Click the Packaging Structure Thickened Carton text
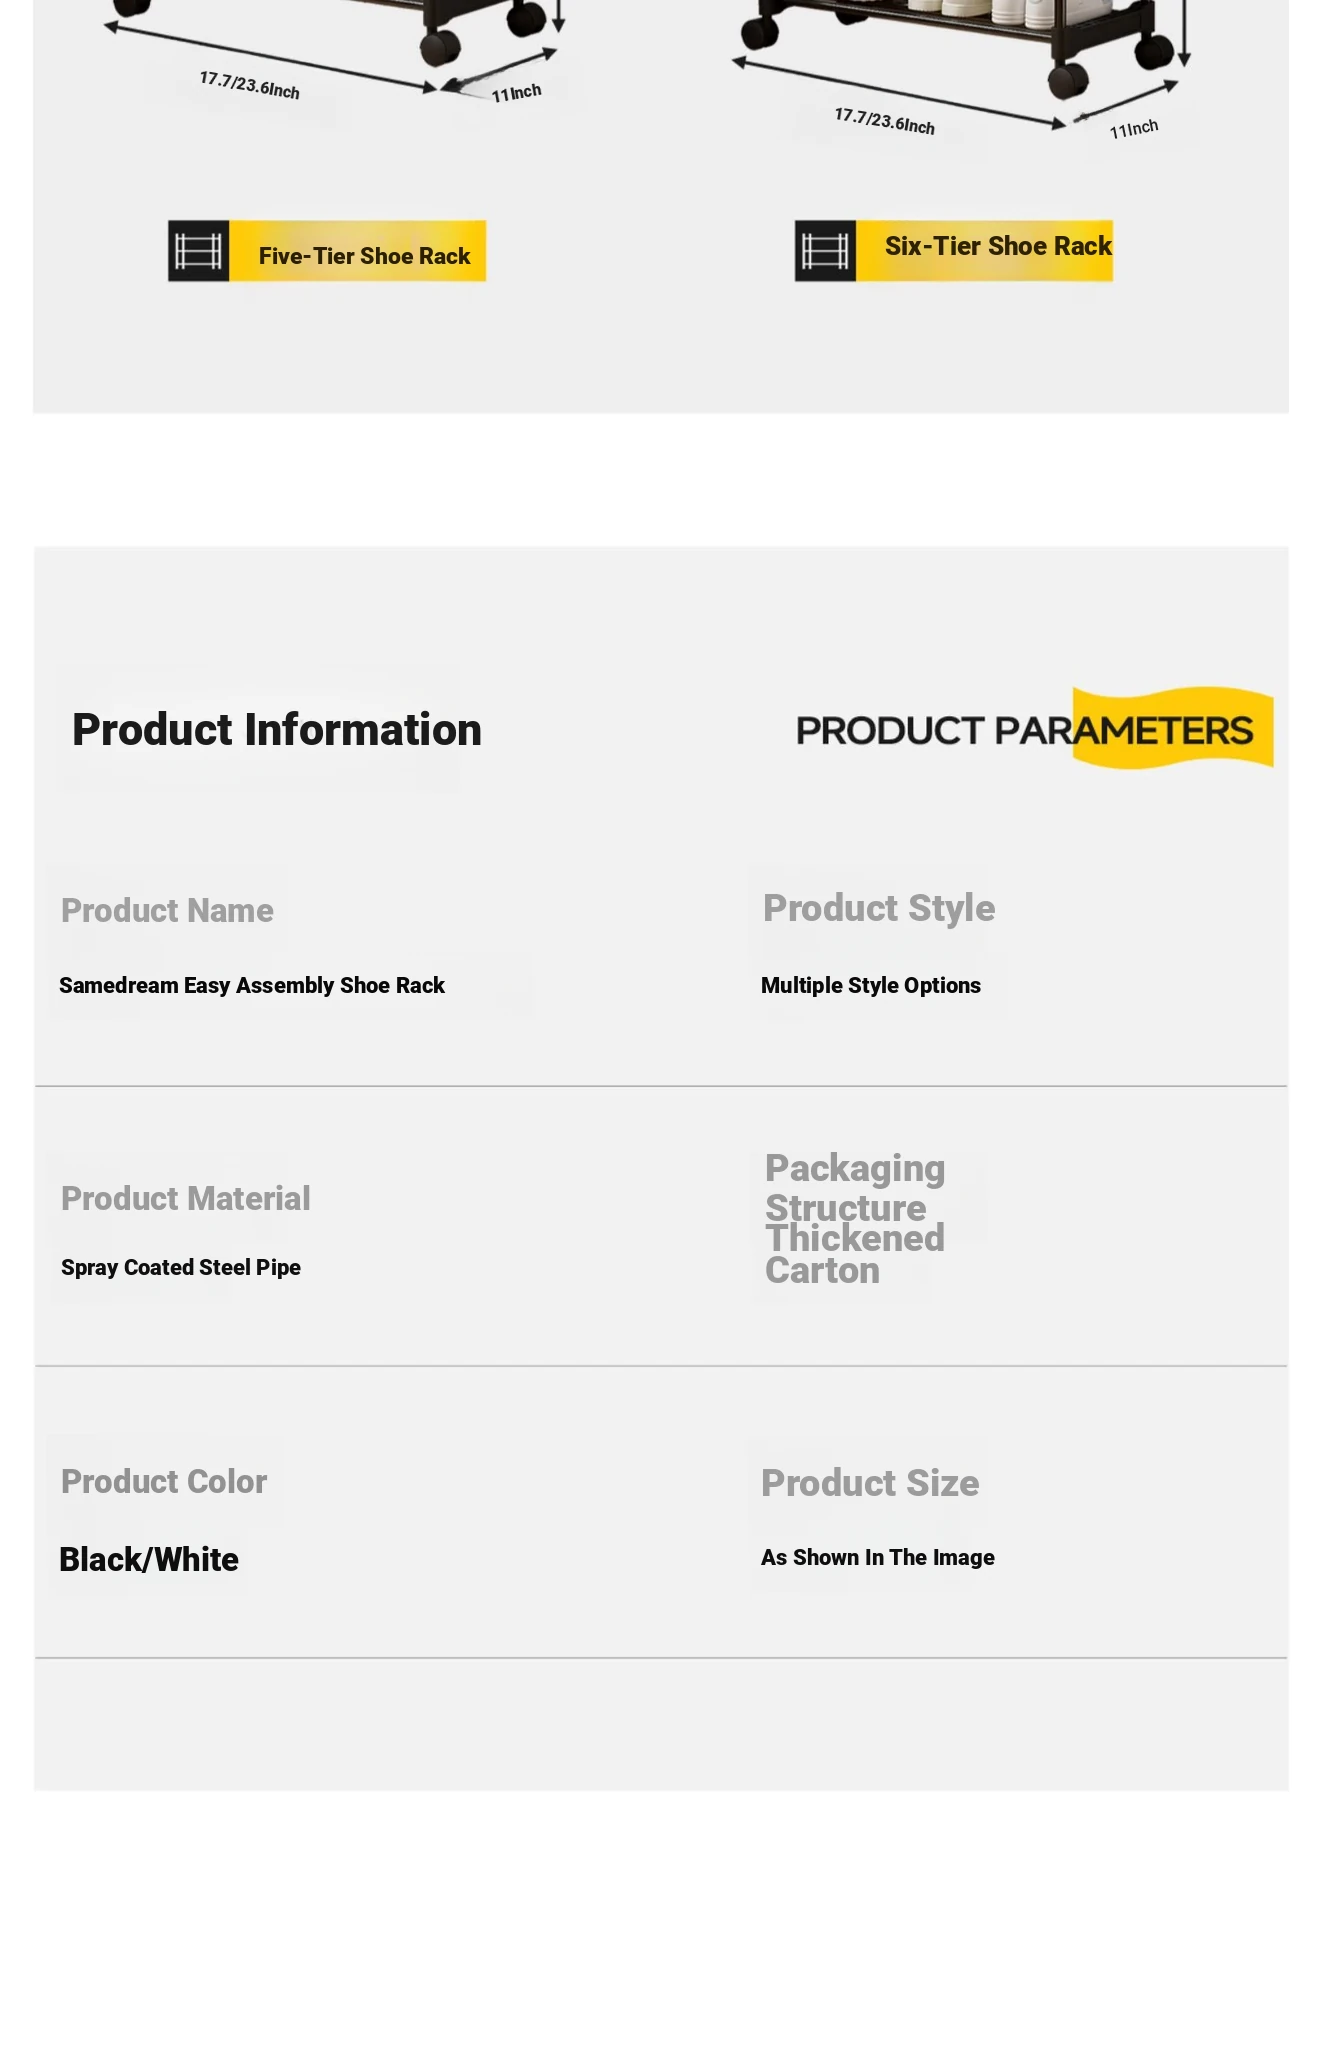The height and width of the screenshot is (2048, 1322). (855, 1219)
